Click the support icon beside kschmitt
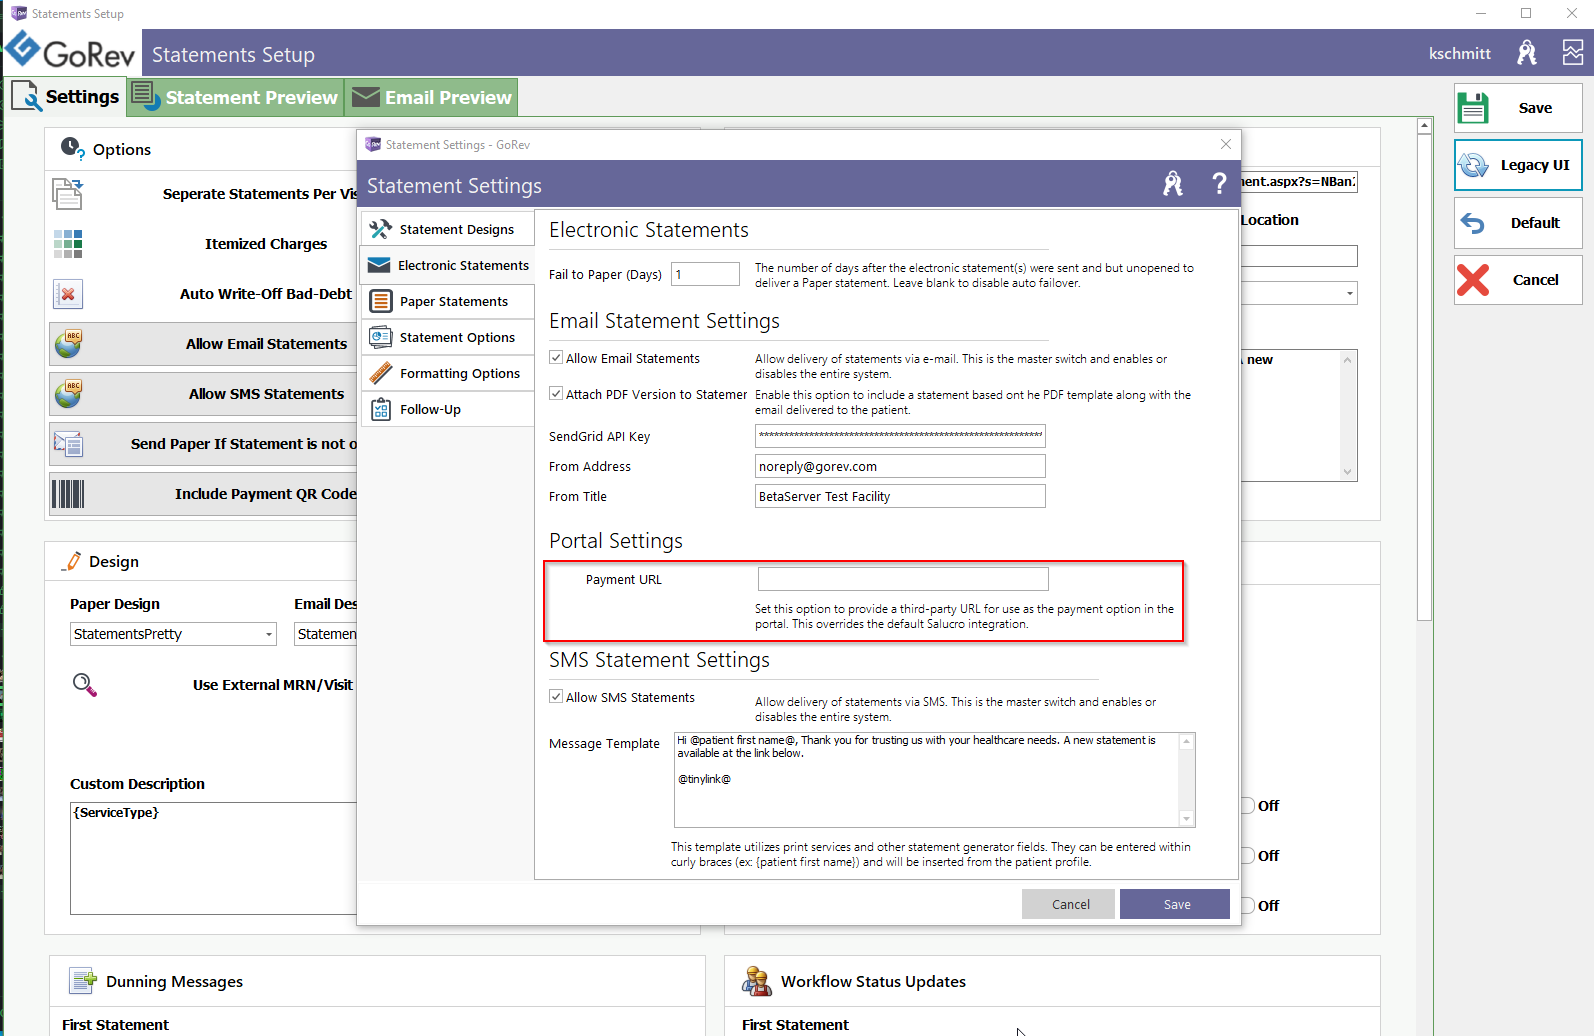This screenshot has width=1594, height=1036. [x=1527, y=53]
